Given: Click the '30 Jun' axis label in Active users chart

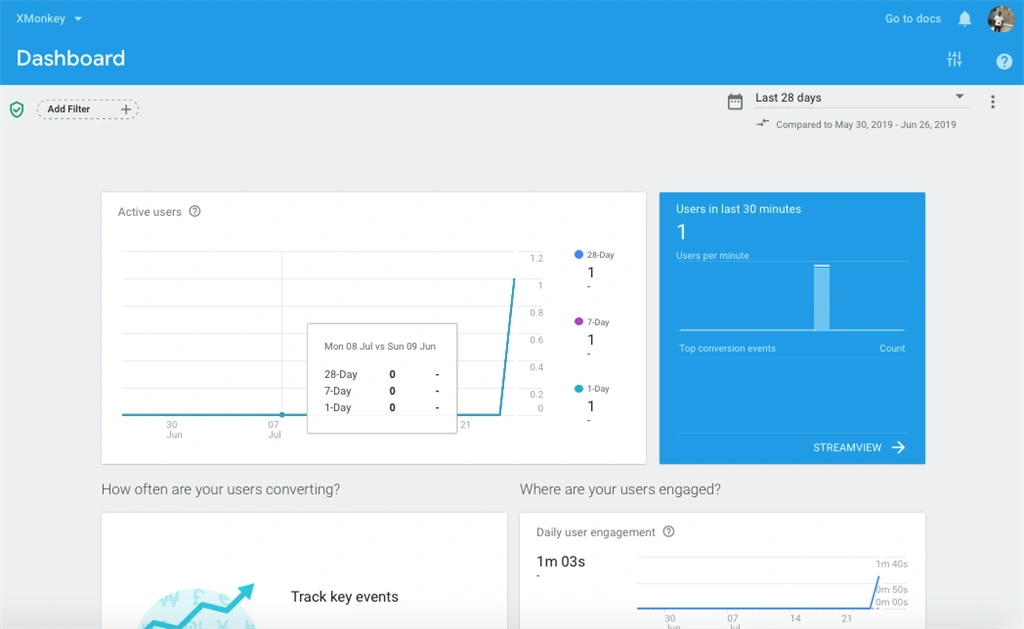Looking at the screenshot, I should [172, 429].
